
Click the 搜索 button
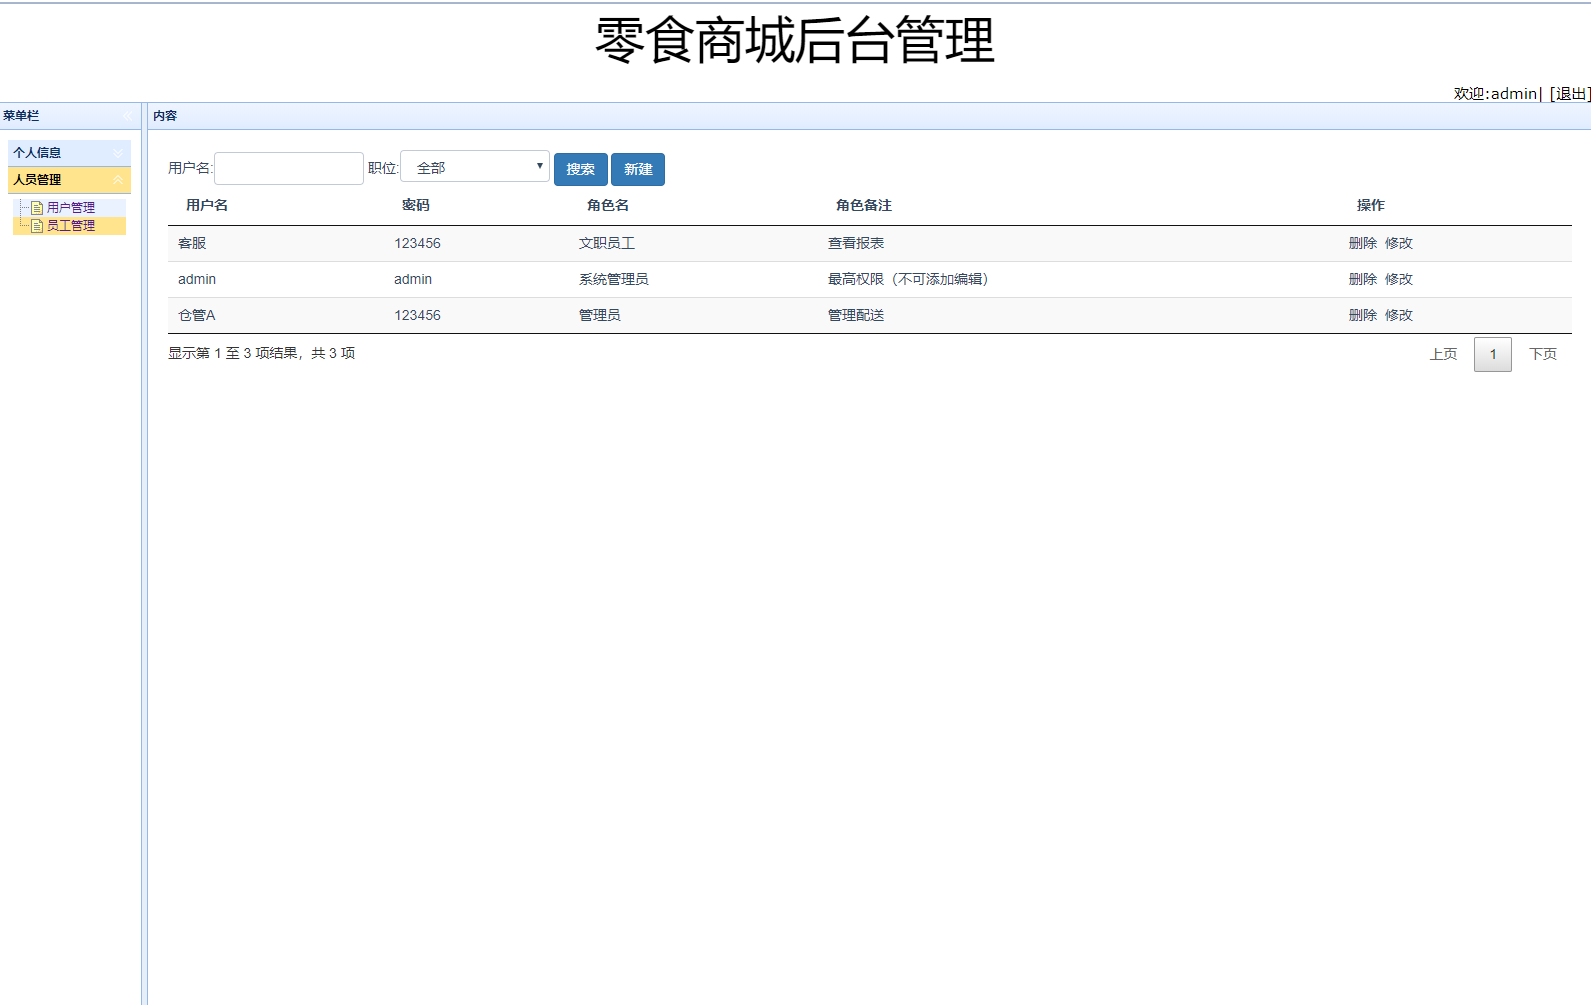tap(581, 169)
